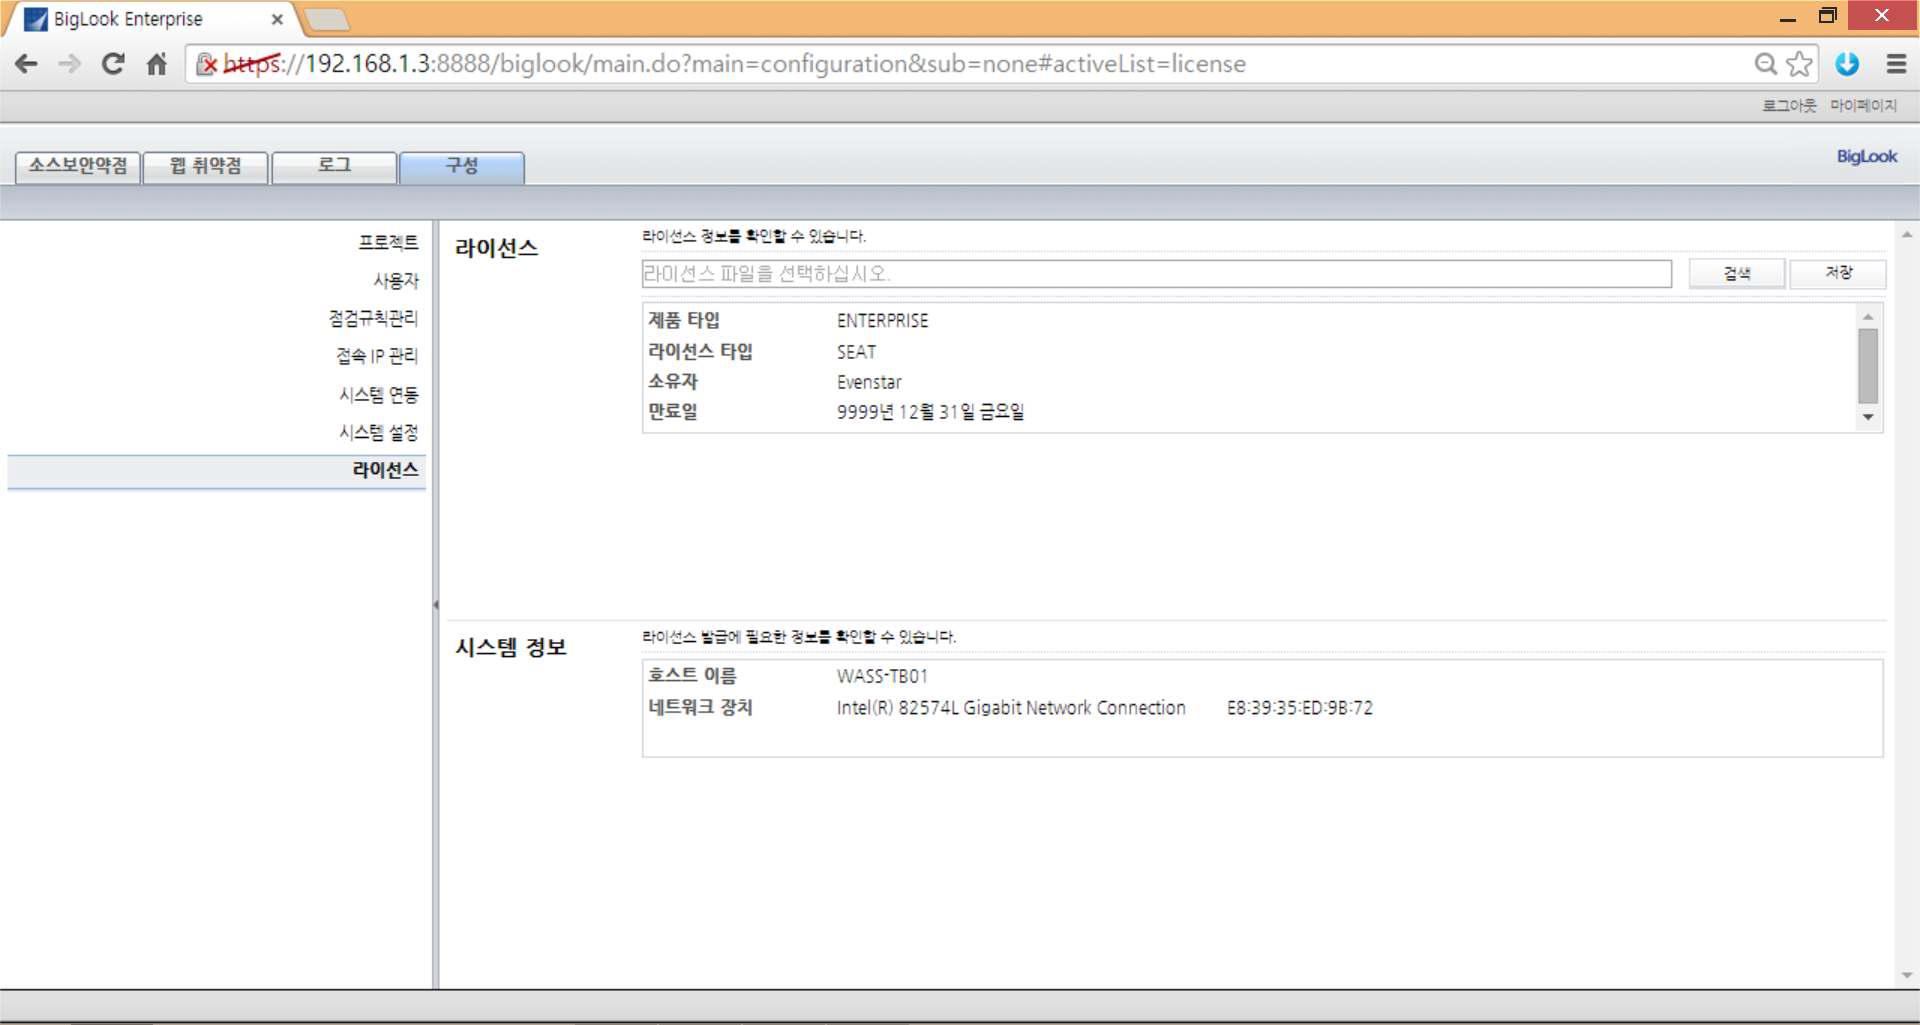The height and width of the screenshot is (1025, 1920).
Task: Open 사용자 in the sidebar
Action: tap(396, 280)
